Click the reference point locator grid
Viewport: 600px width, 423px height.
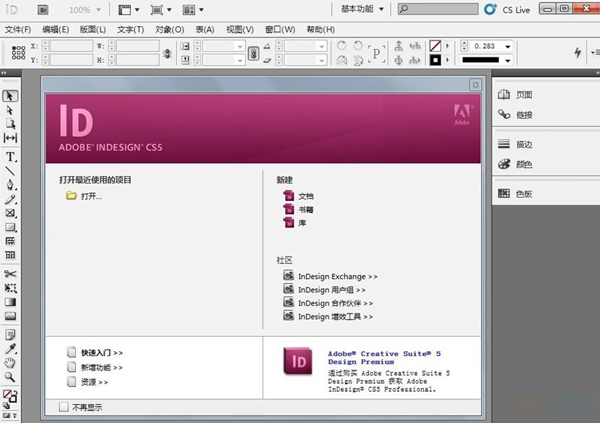click(x=18, y=53)
